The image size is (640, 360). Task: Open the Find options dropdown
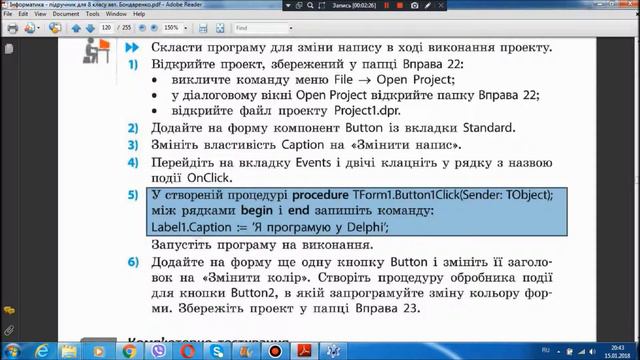coord(291,28)
